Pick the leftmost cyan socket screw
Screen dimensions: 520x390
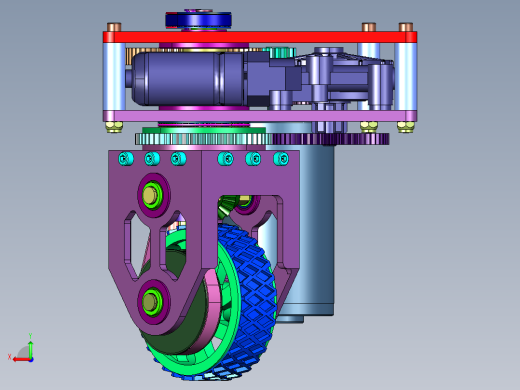[x=126, y=158]
